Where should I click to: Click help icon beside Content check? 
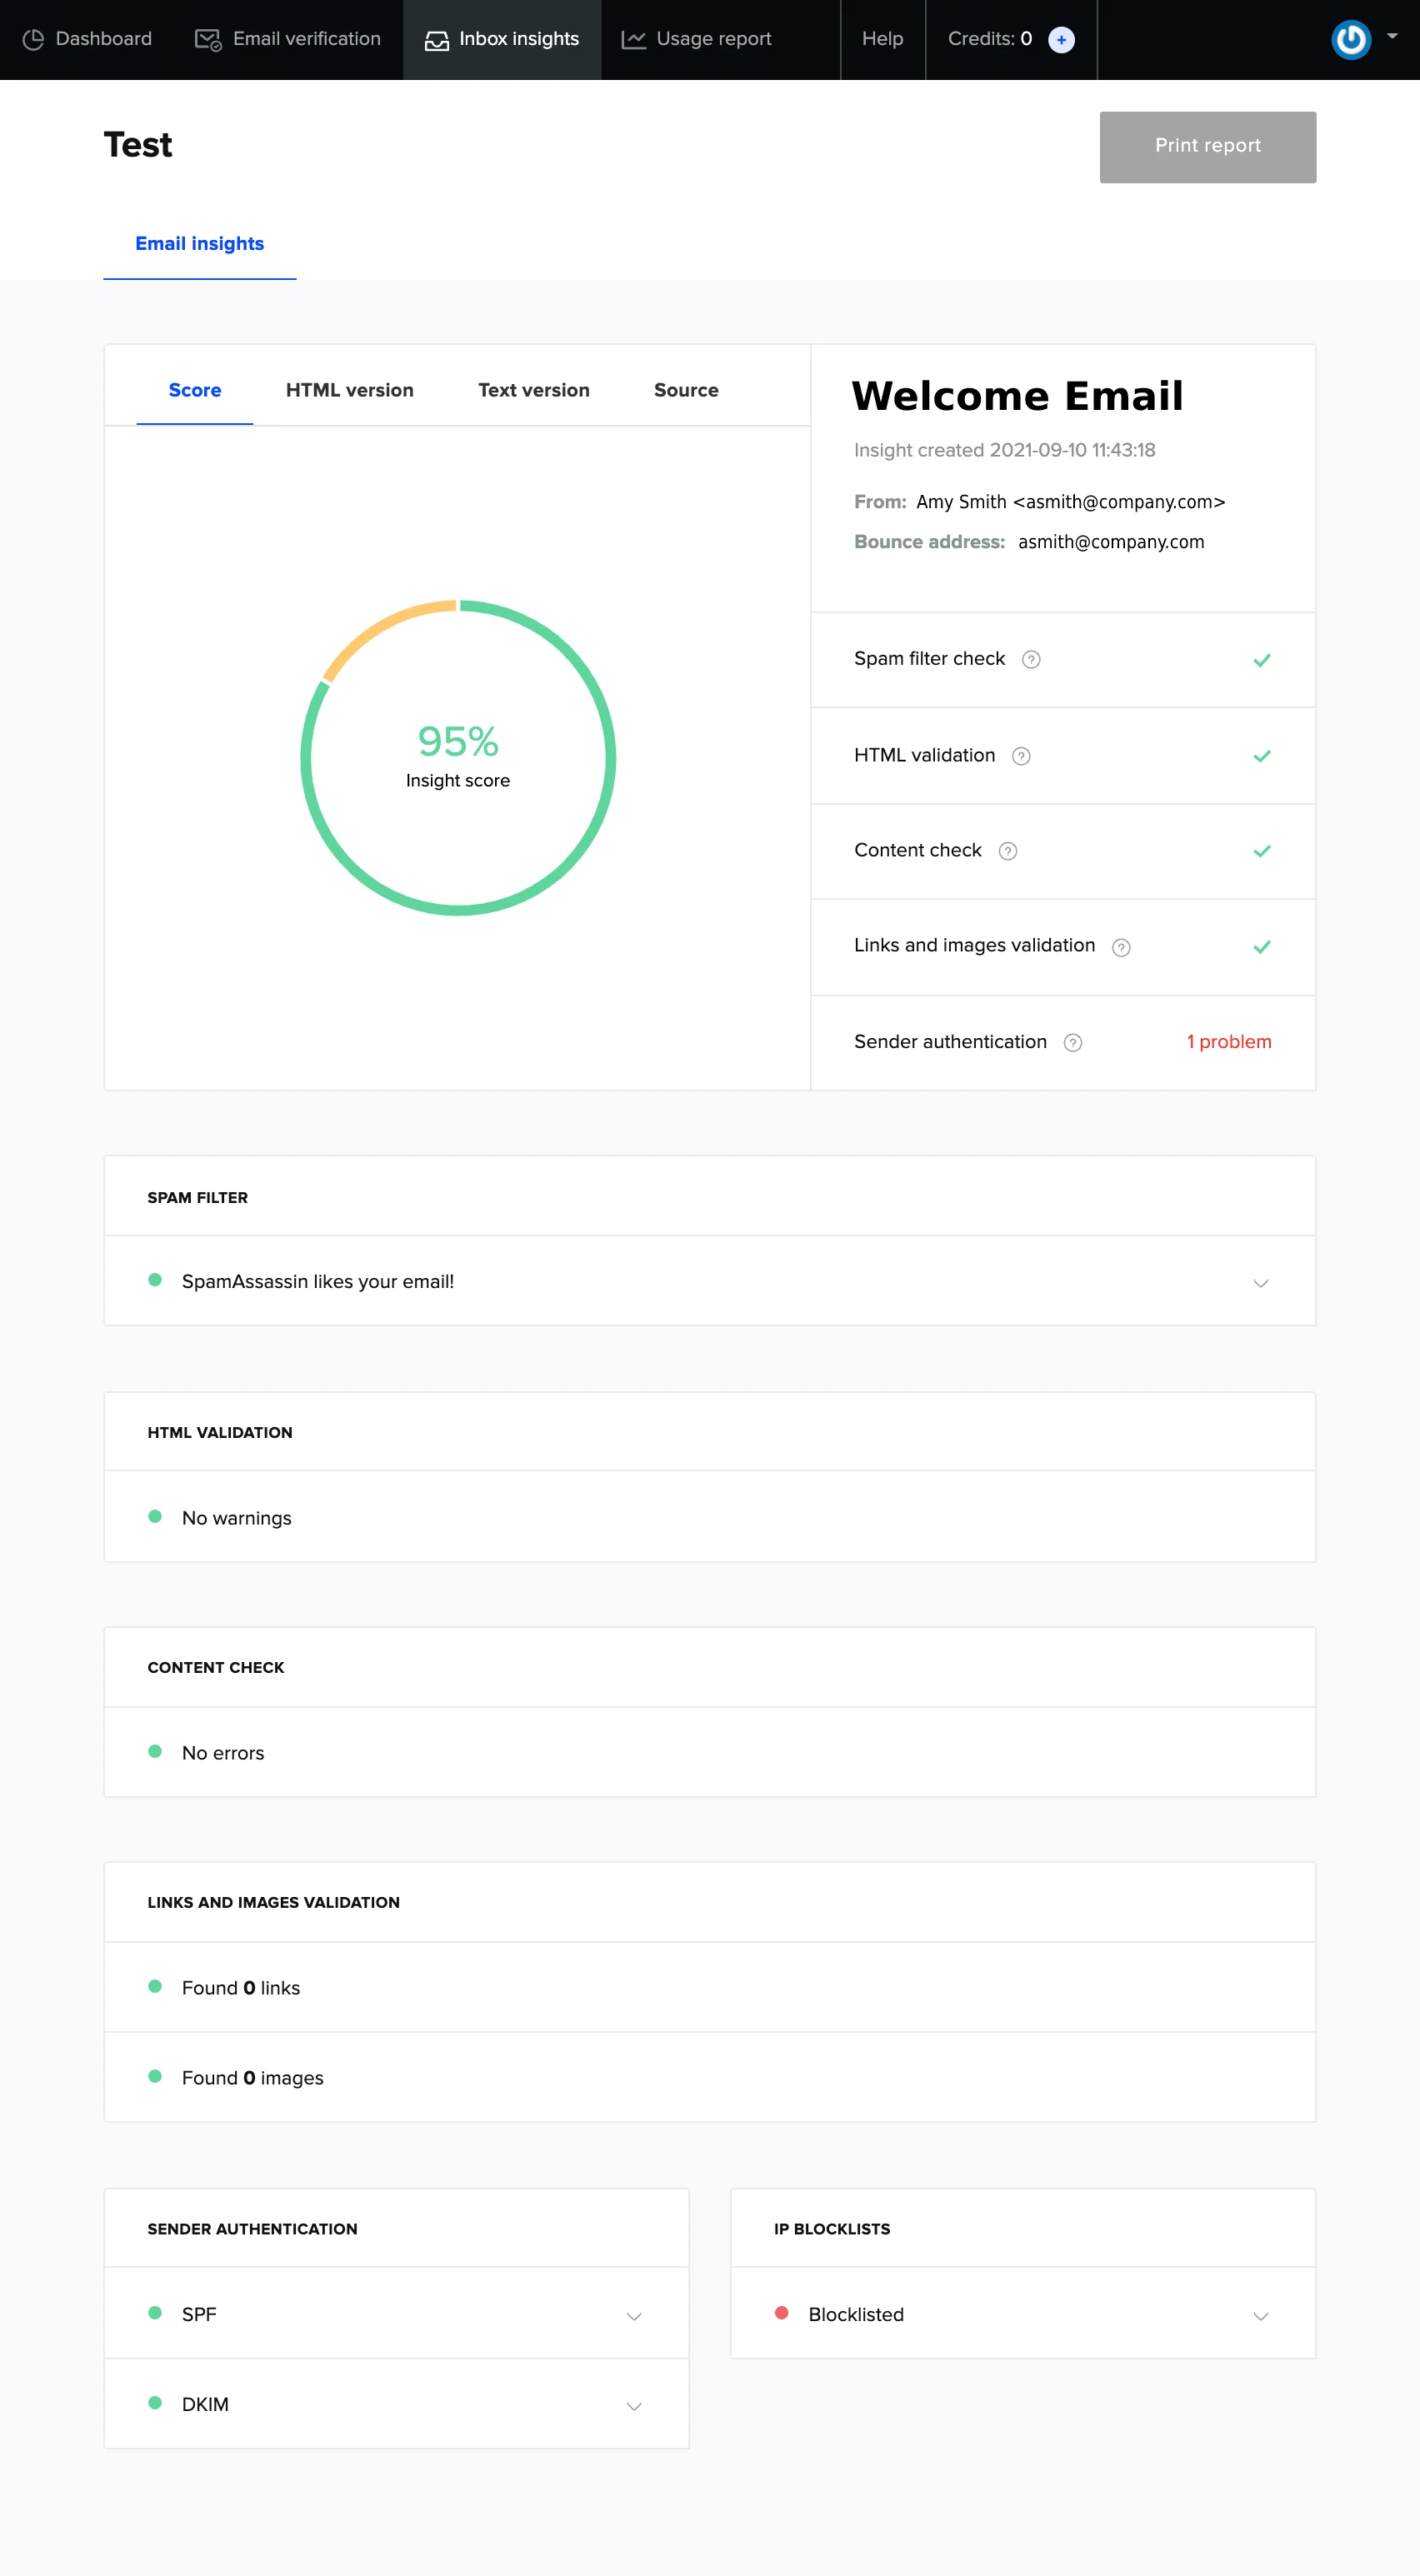point(1008,851)
